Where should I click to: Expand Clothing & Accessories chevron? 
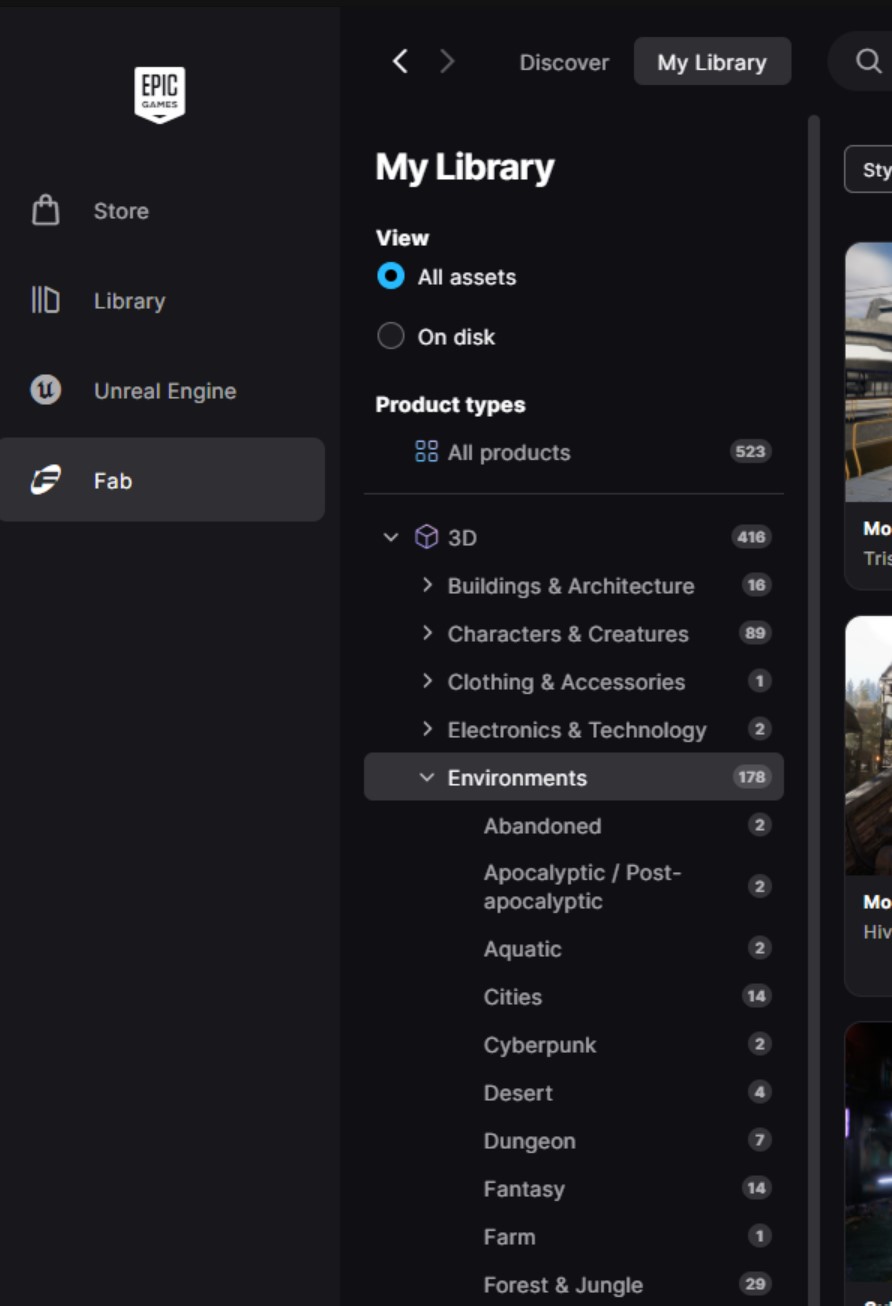[427, 681]
